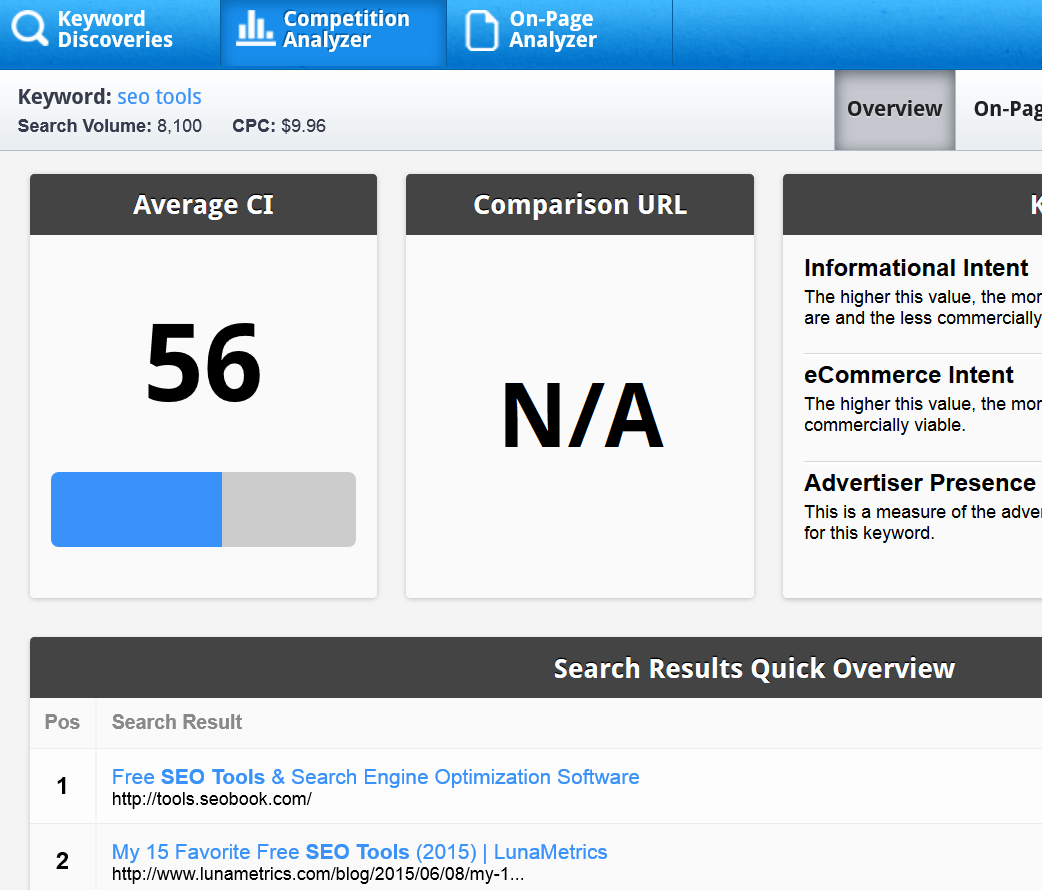This screenshot has height=890, width=1042.
Task: Click the Average CI value 56
Action: tap(203, 362)
